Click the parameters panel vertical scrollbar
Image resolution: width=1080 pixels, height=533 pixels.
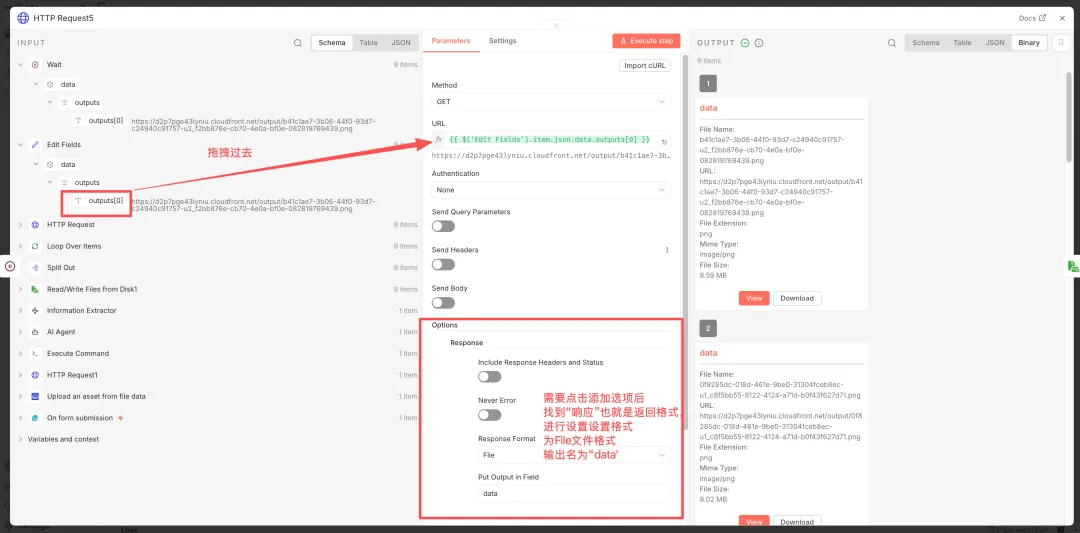[685, 241]
